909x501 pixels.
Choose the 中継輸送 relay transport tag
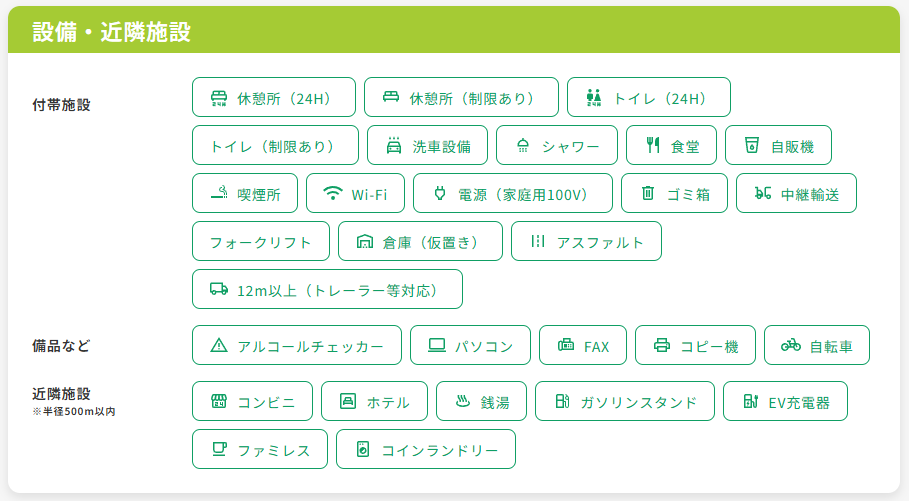pos(796,194)
